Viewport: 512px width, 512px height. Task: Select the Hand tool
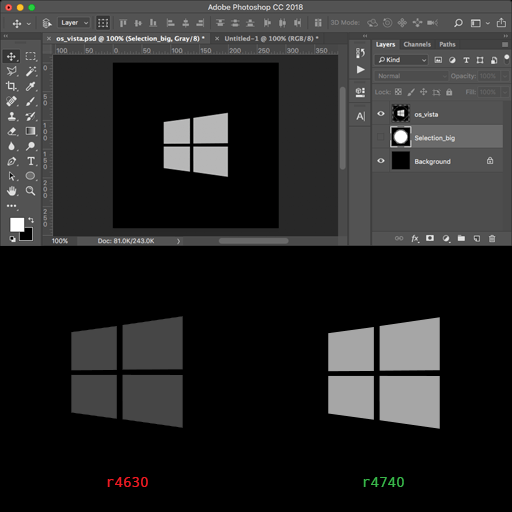(x=11, y=191)
